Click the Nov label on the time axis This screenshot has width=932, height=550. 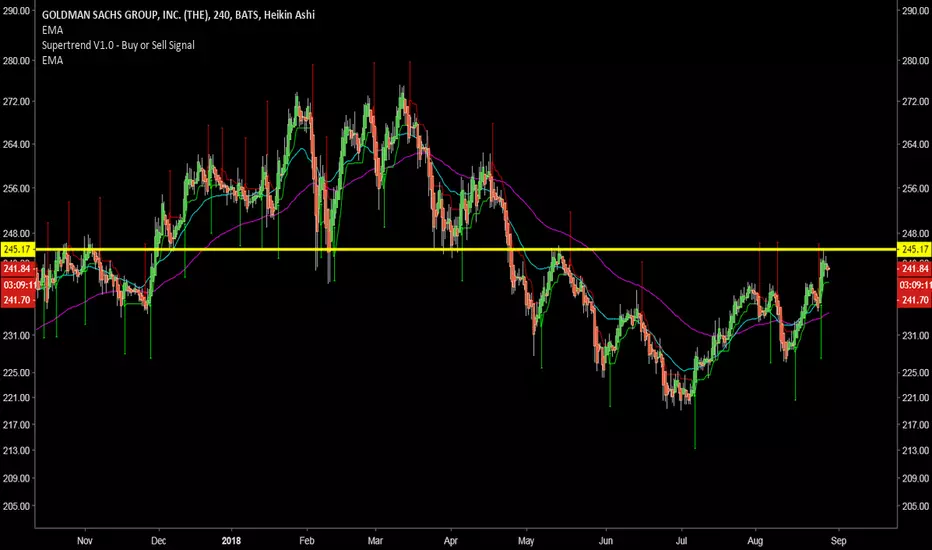[85, 541]
